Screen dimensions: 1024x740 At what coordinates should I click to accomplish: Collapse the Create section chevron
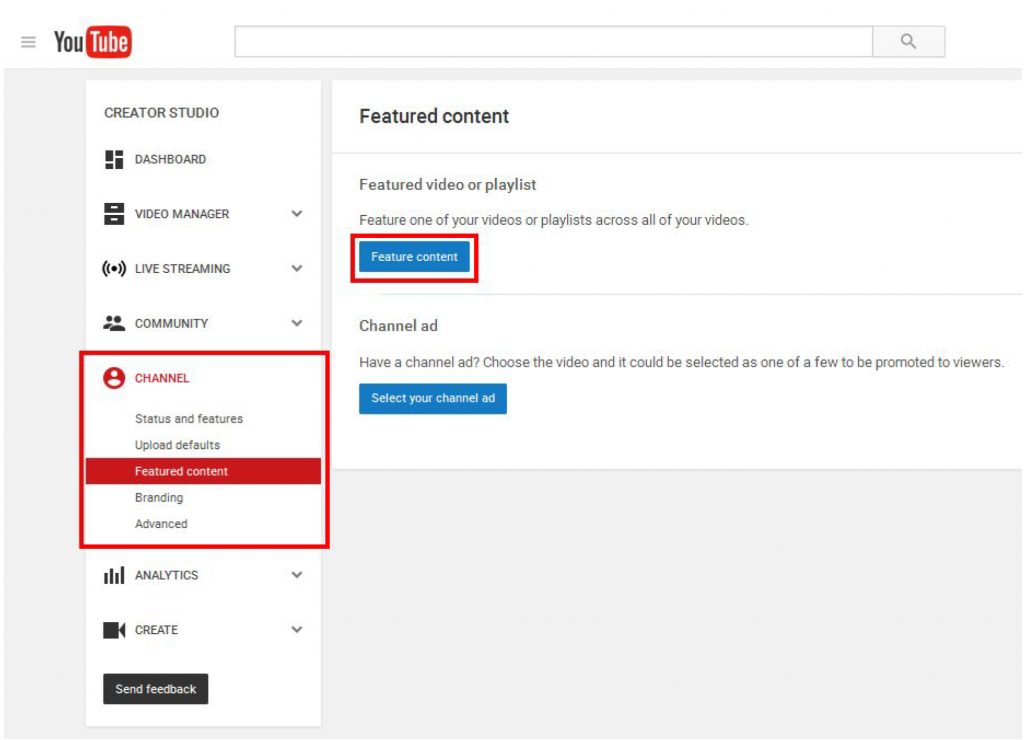click(296, 629)
